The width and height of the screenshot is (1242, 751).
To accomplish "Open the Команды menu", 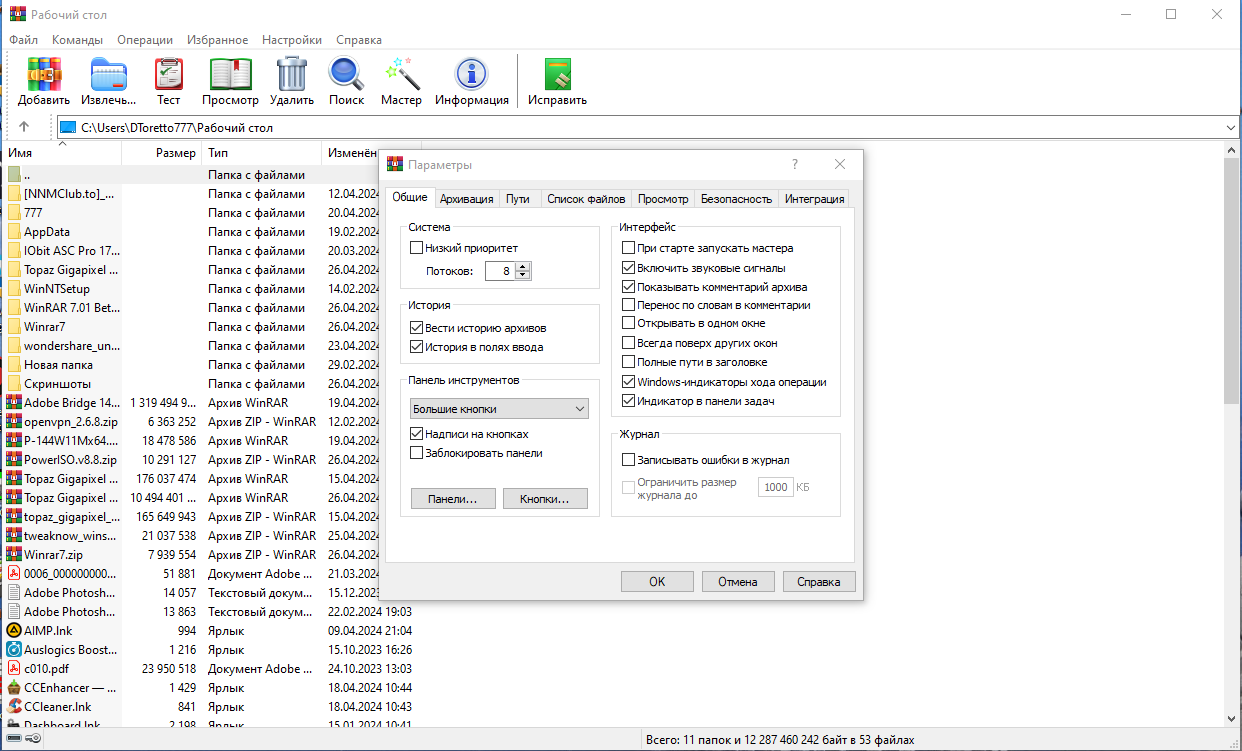I will coord(78,40).
